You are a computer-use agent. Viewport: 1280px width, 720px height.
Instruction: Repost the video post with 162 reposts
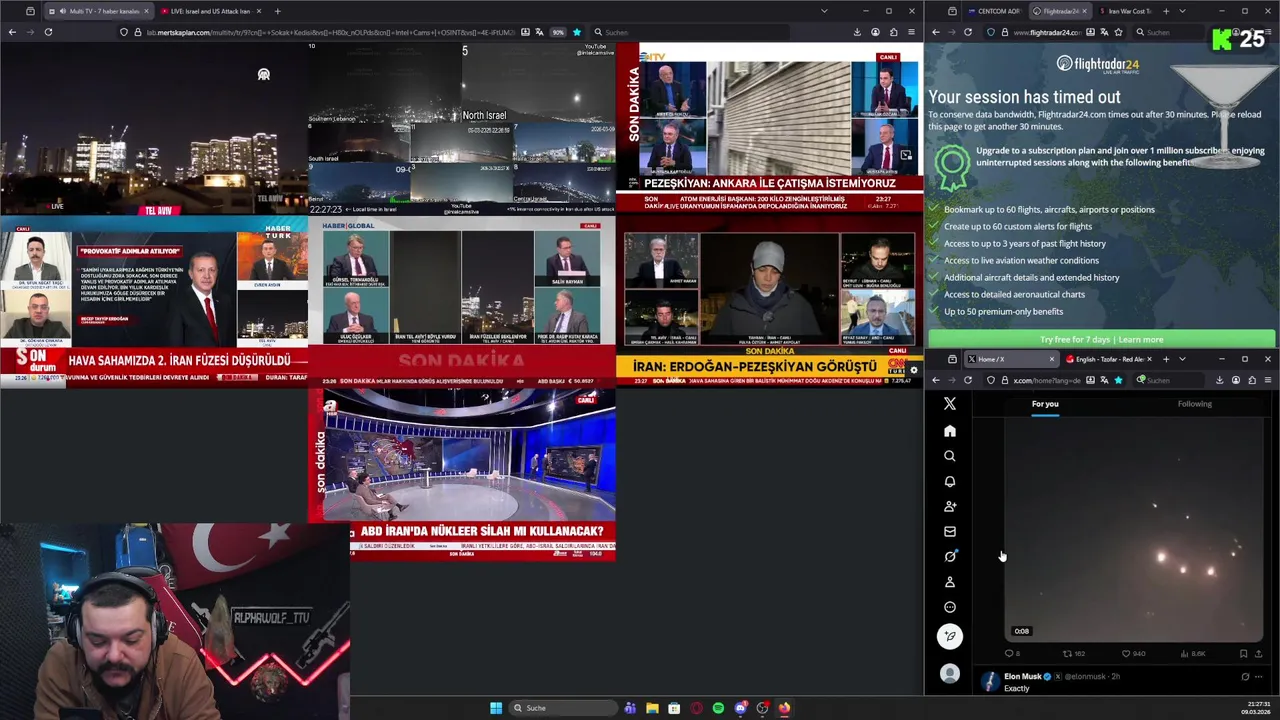coord(1073,654)
